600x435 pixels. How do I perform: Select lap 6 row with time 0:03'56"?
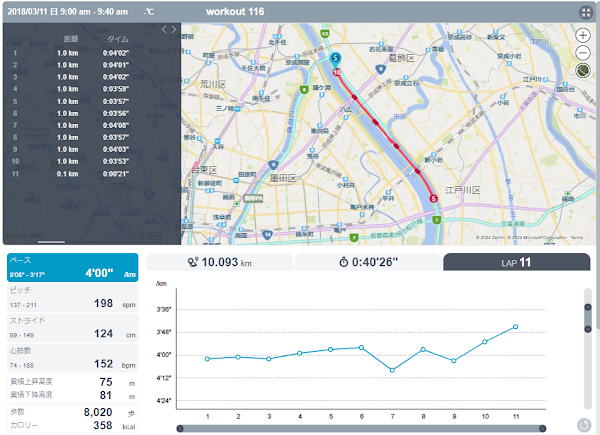pyautogui.click(x=92, y=114)
